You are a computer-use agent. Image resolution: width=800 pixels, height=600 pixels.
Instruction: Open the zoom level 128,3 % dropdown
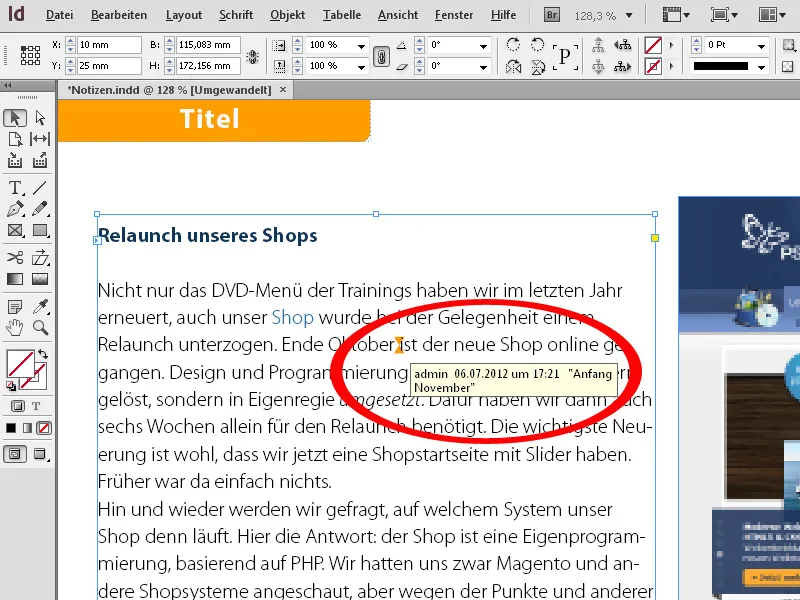click(629, 16)
